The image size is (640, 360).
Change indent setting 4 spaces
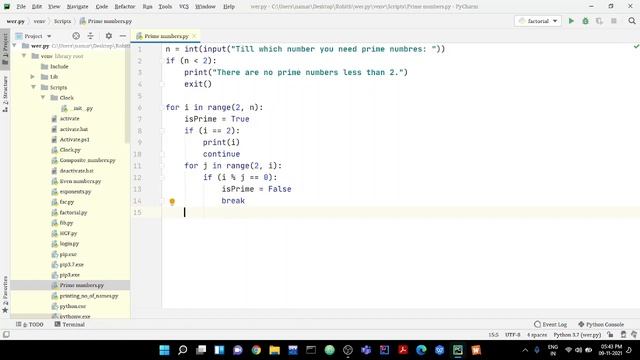point(537,335)
